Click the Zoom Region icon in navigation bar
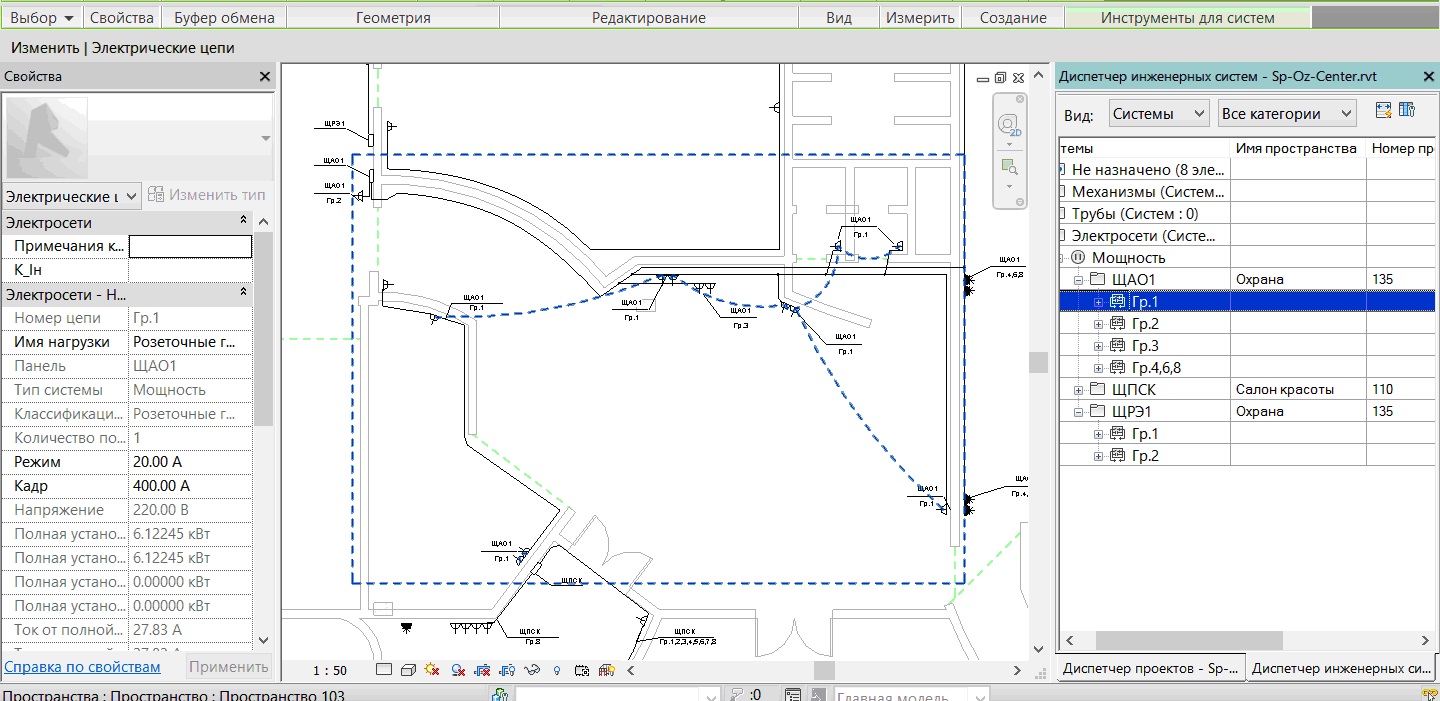 tap(1009, 166)
